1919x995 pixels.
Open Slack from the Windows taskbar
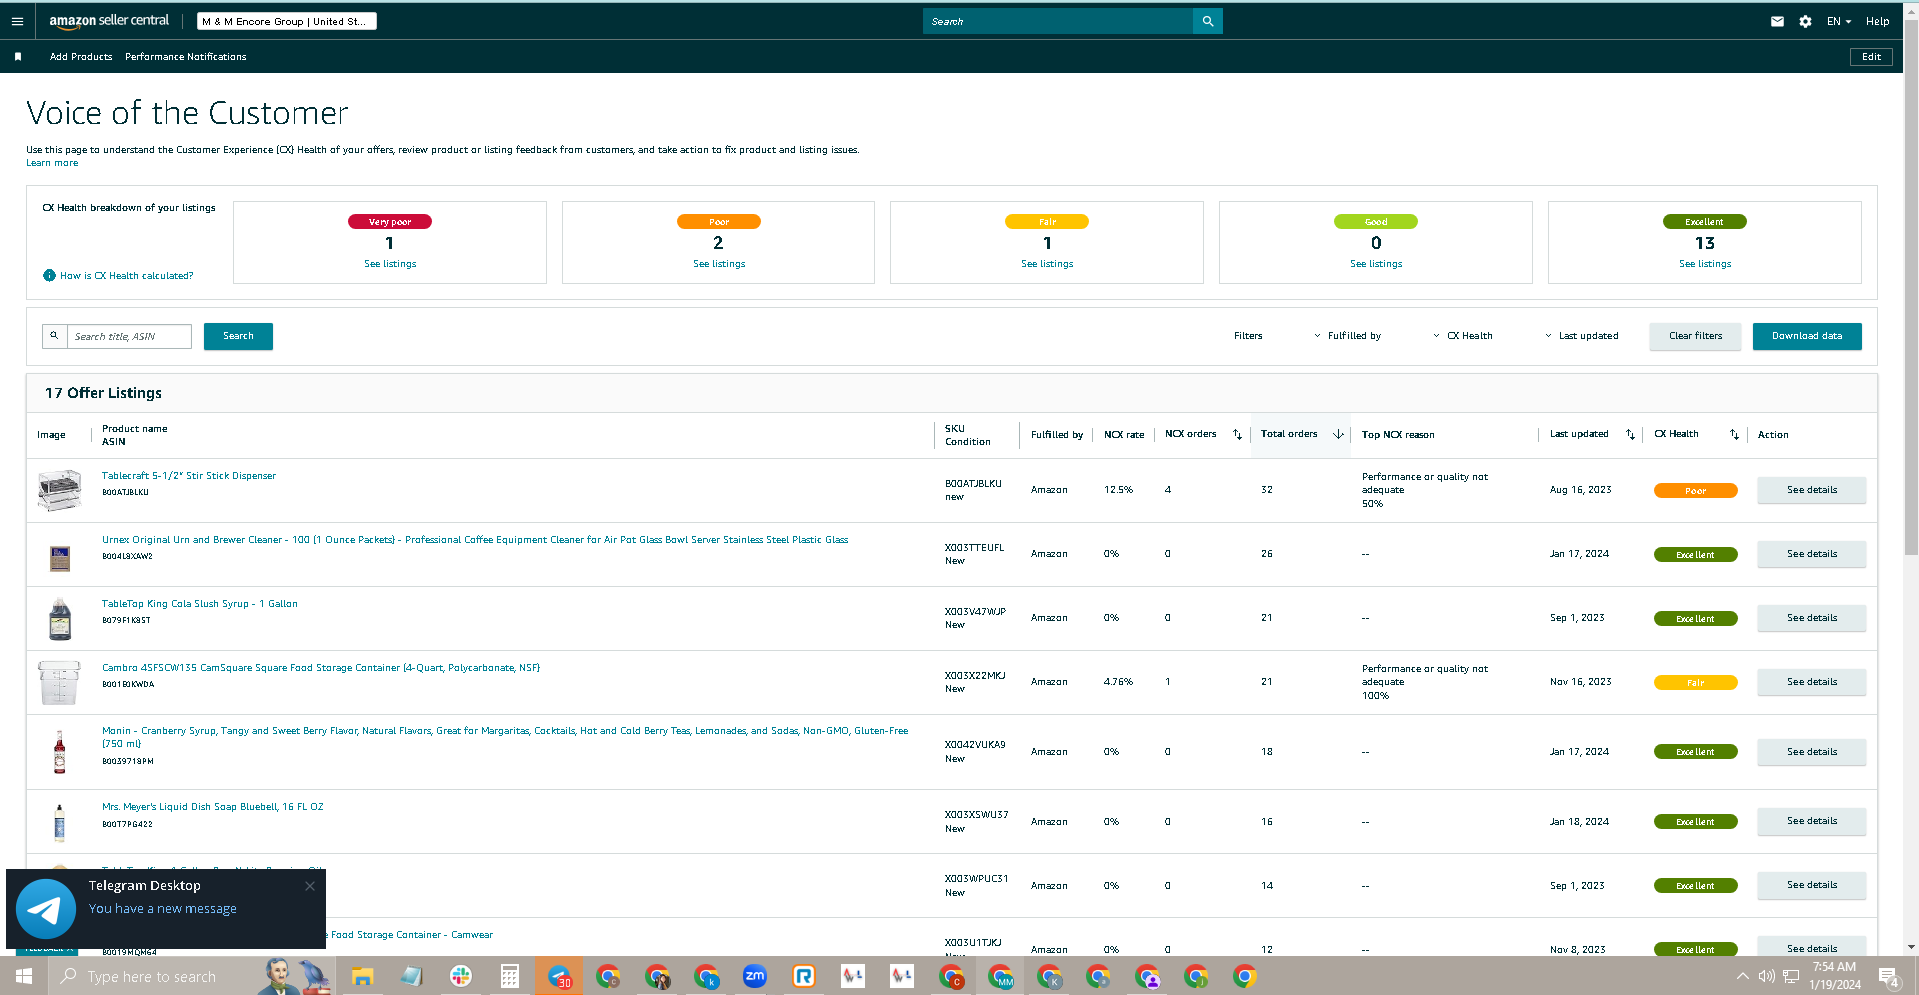coord(461,976)
